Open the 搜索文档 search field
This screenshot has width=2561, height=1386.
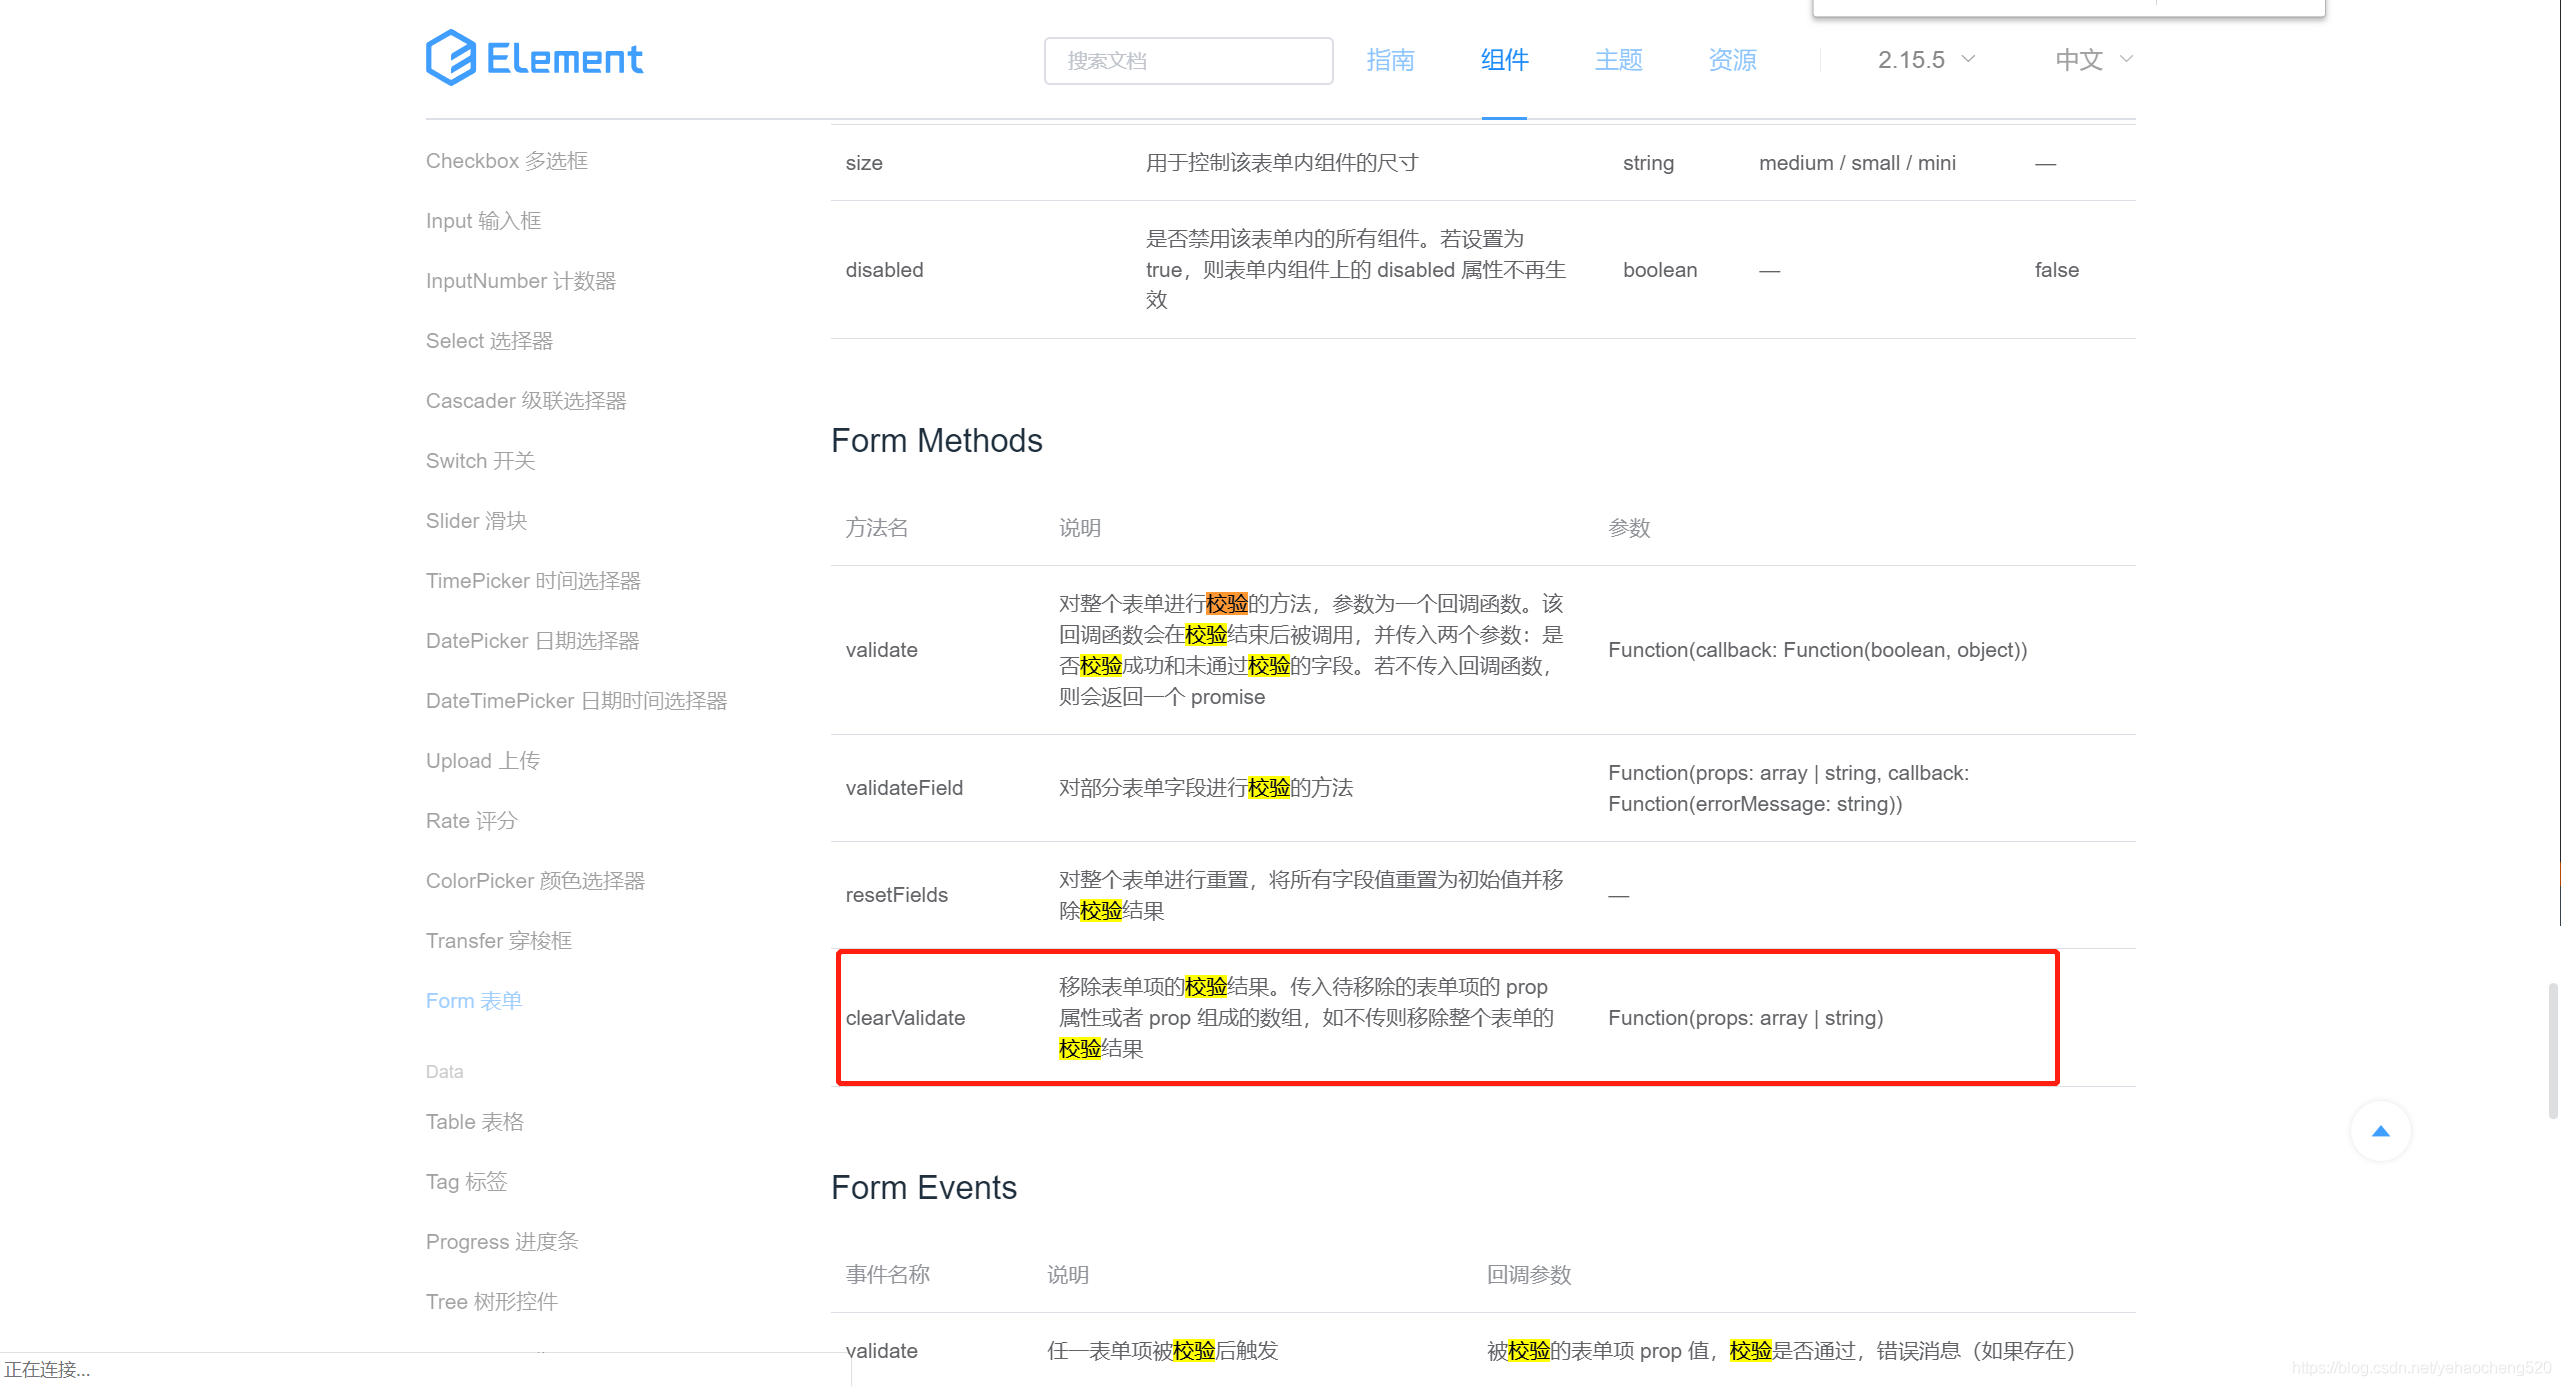pos(1188,60)
